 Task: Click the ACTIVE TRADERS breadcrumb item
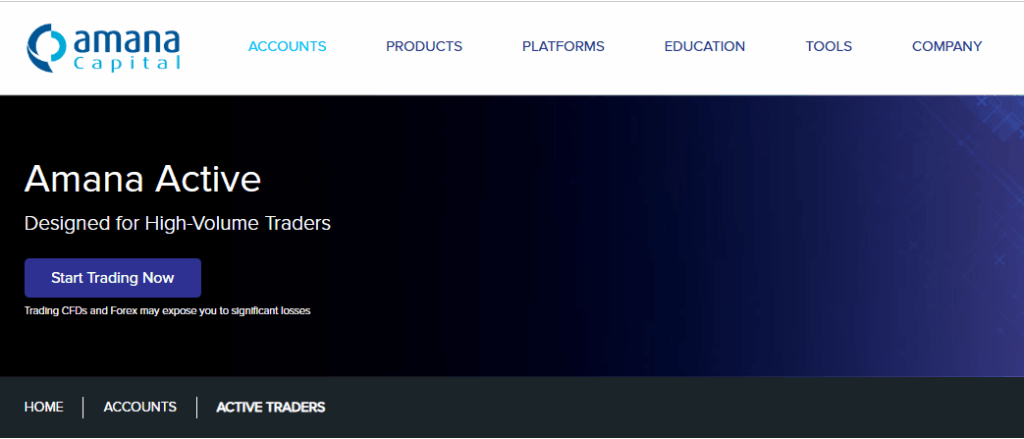click(x=270, y=407)
